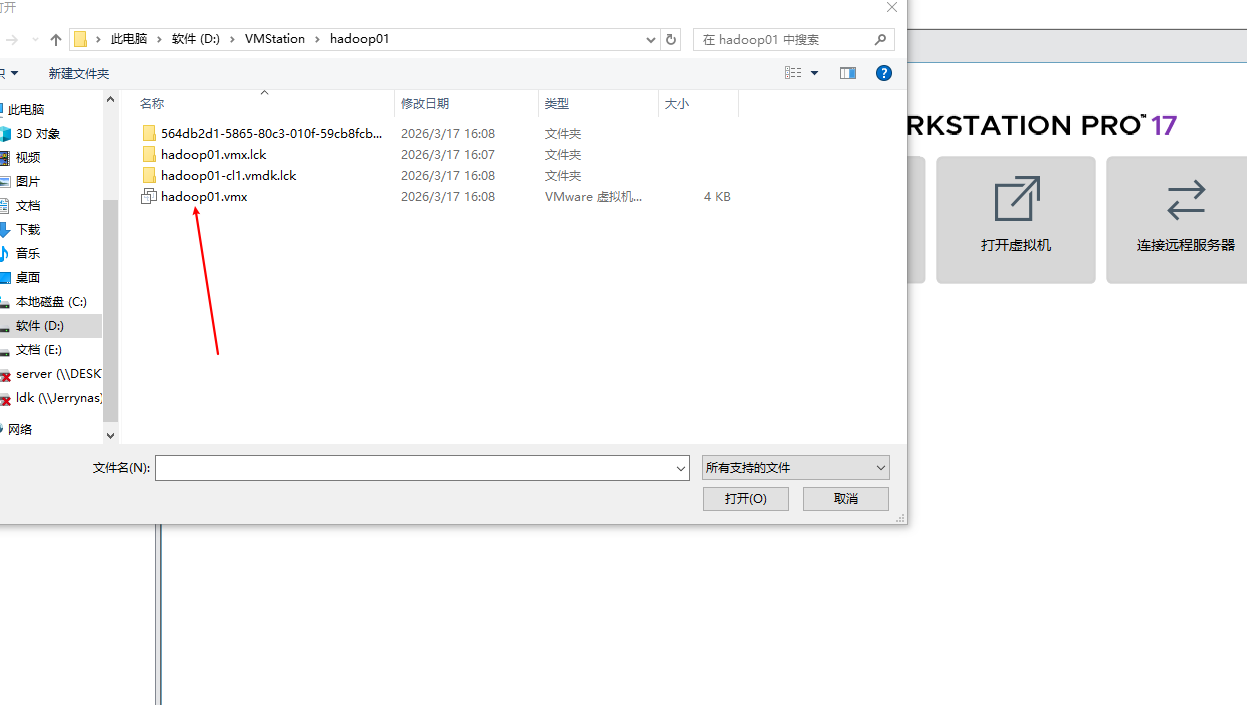The width and height of the screenshot is (1247, 705).
Task: Click VMStation in the address path
Action: pyautogui.click(x=275, y=40)
